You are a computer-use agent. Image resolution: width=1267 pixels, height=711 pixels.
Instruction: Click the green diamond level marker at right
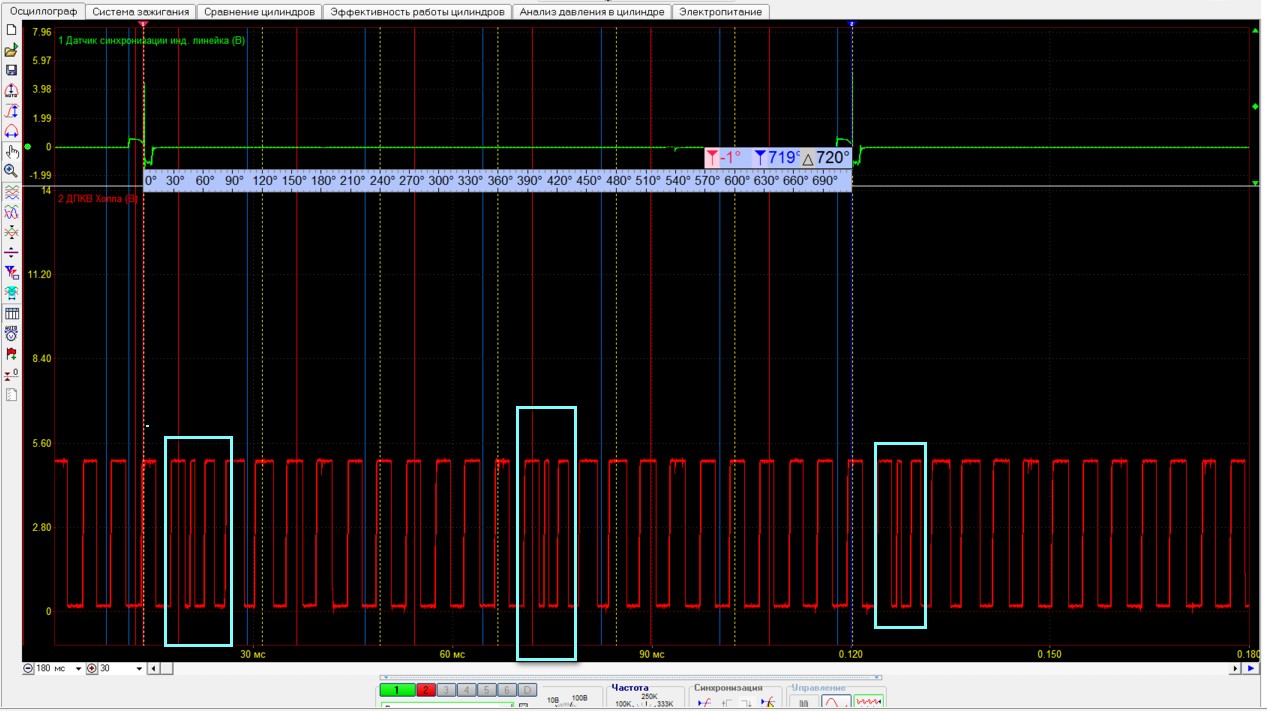[1256, 107]
